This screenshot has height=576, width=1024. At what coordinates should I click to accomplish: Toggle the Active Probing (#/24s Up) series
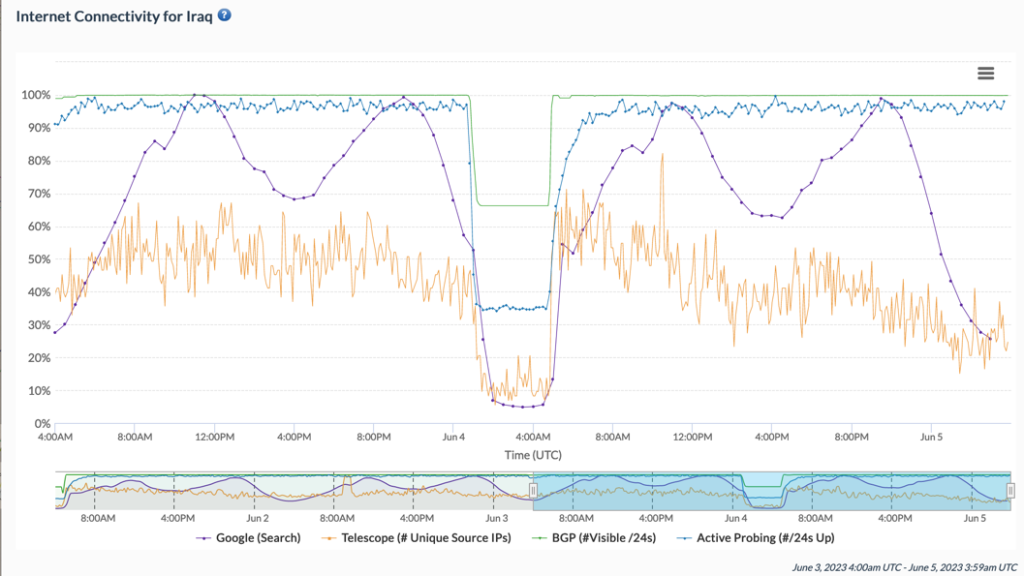755,538
